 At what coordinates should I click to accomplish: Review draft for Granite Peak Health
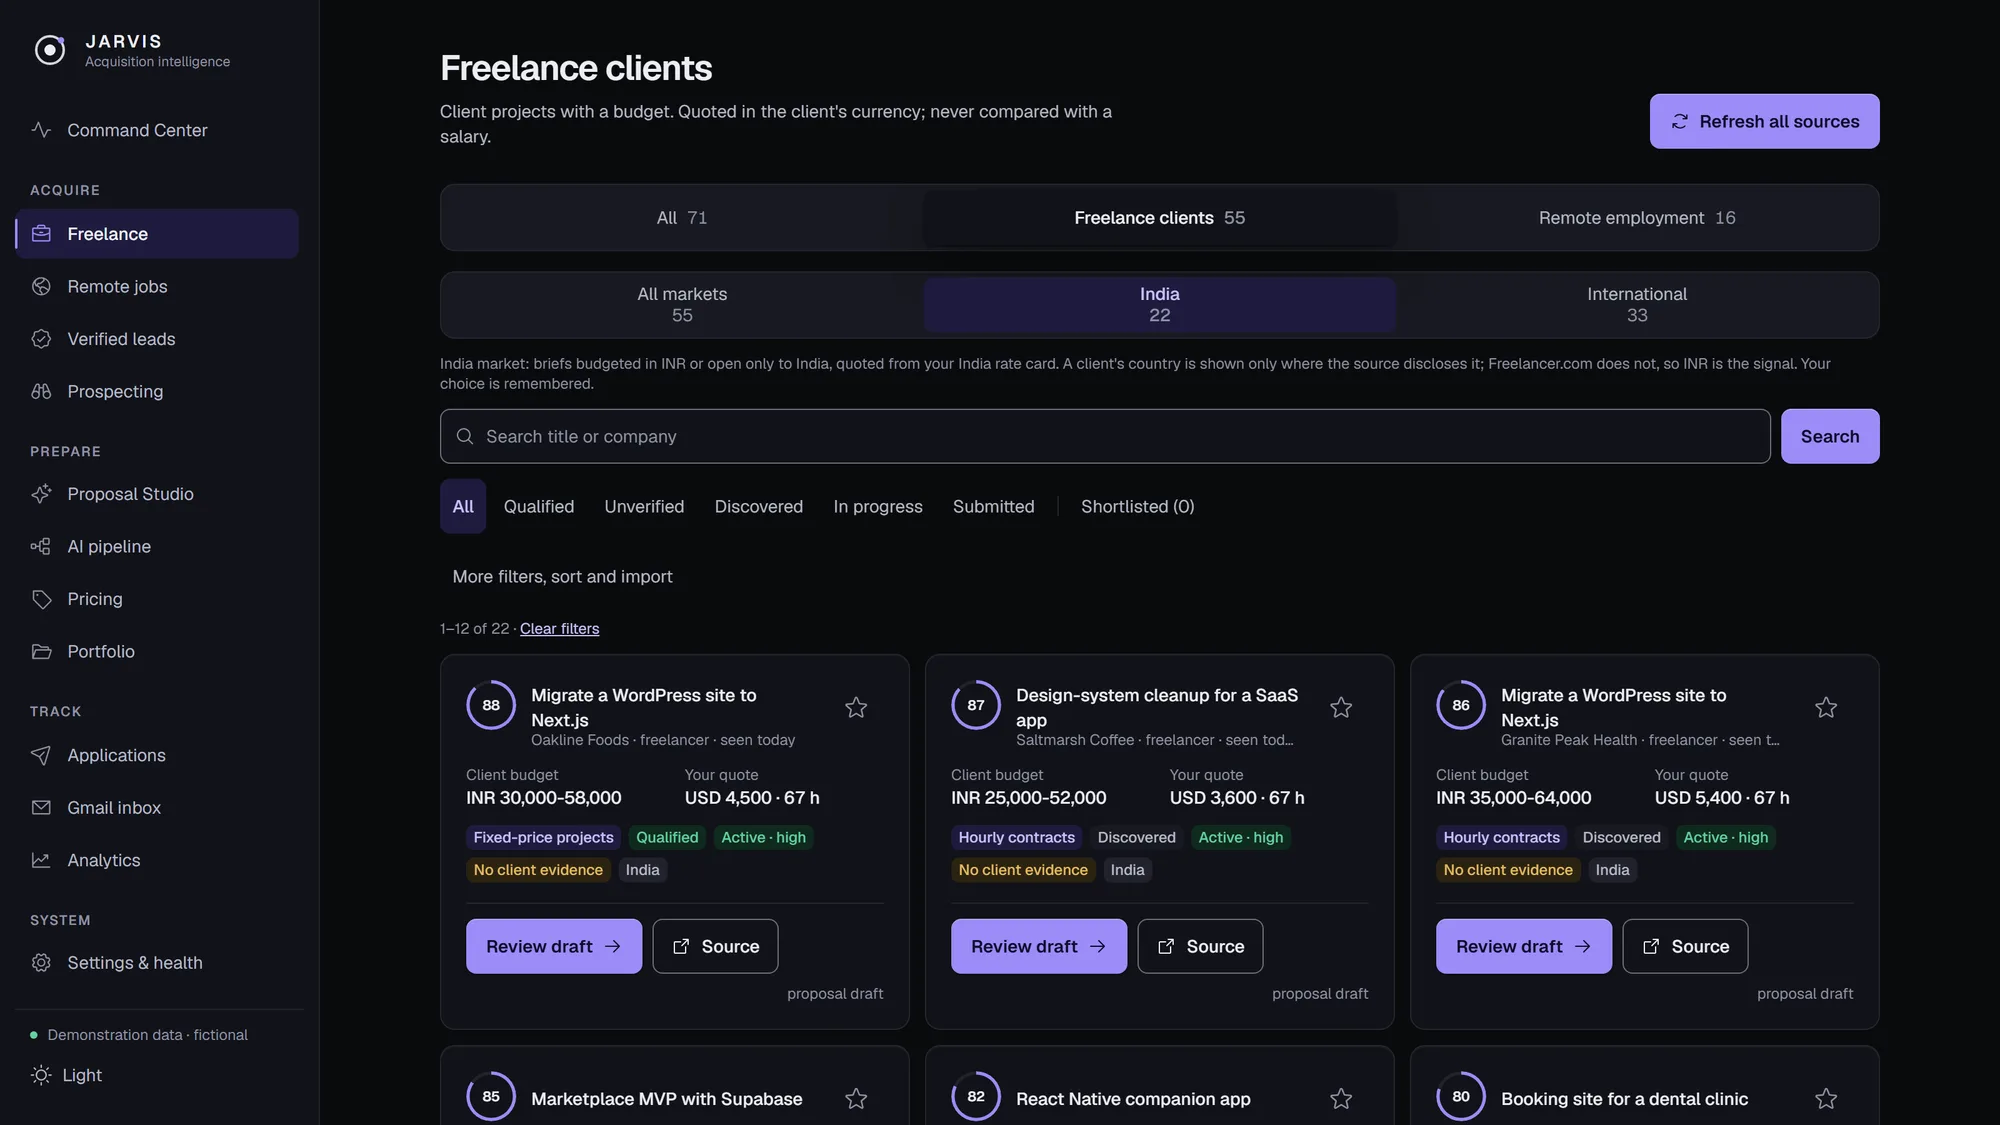pos(1524,946)
